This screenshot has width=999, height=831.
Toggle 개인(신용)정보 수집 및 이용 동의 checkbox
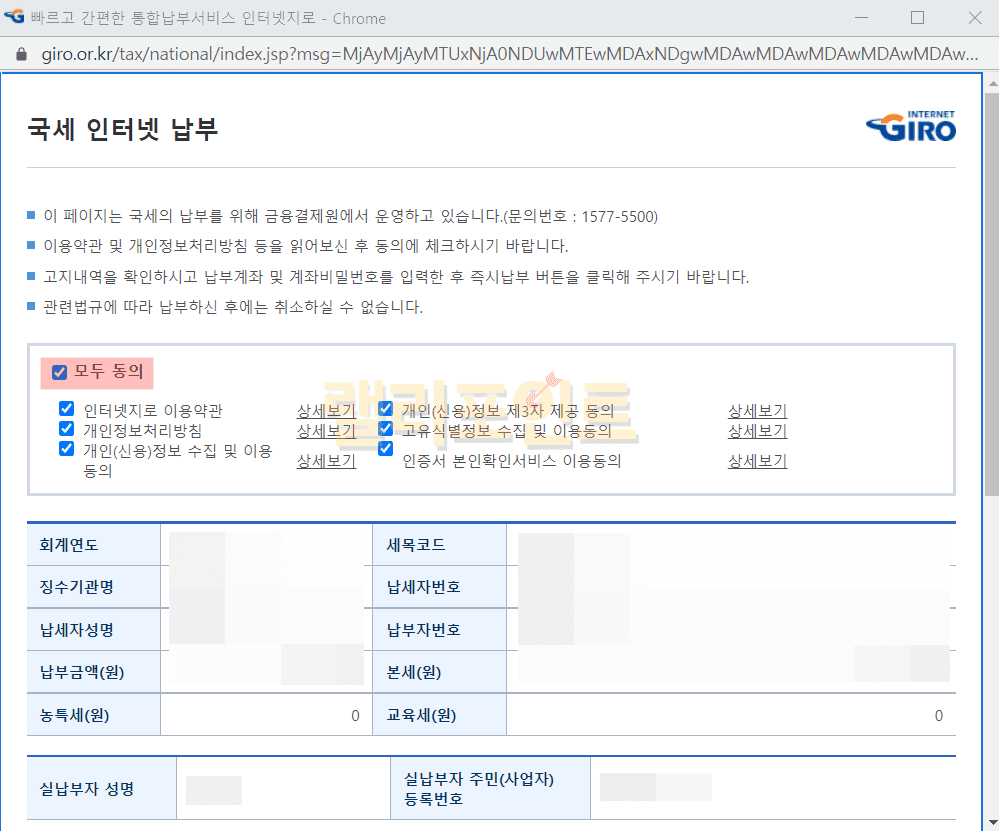pos(67,450)
